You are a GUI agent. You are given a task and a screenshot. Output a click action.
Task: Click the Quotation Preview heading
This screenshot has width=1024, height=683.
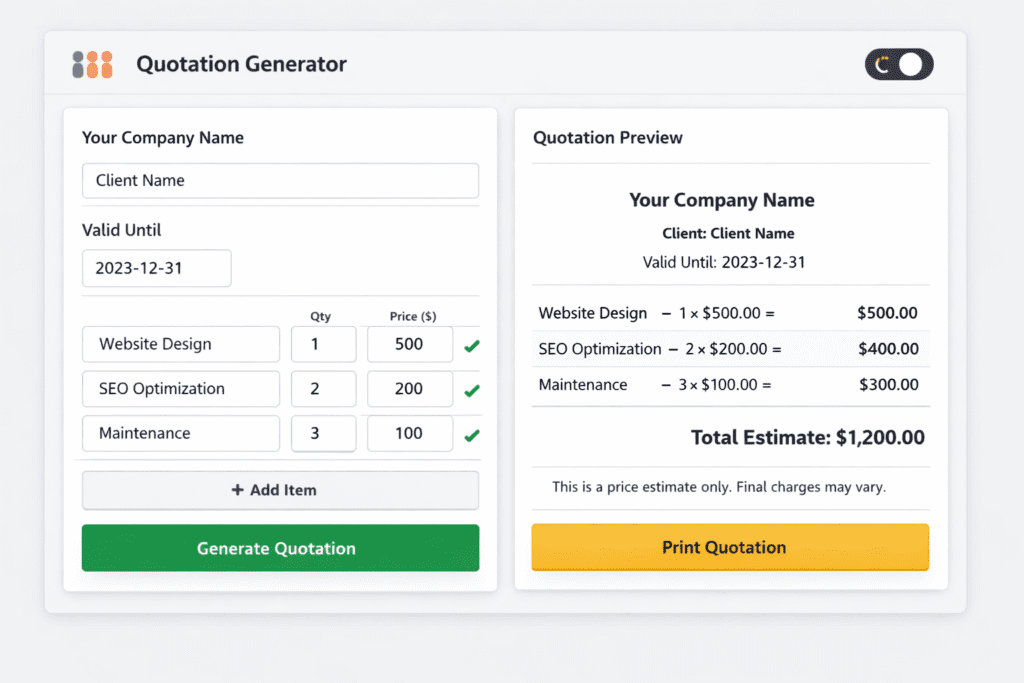(x=608, y=137)
